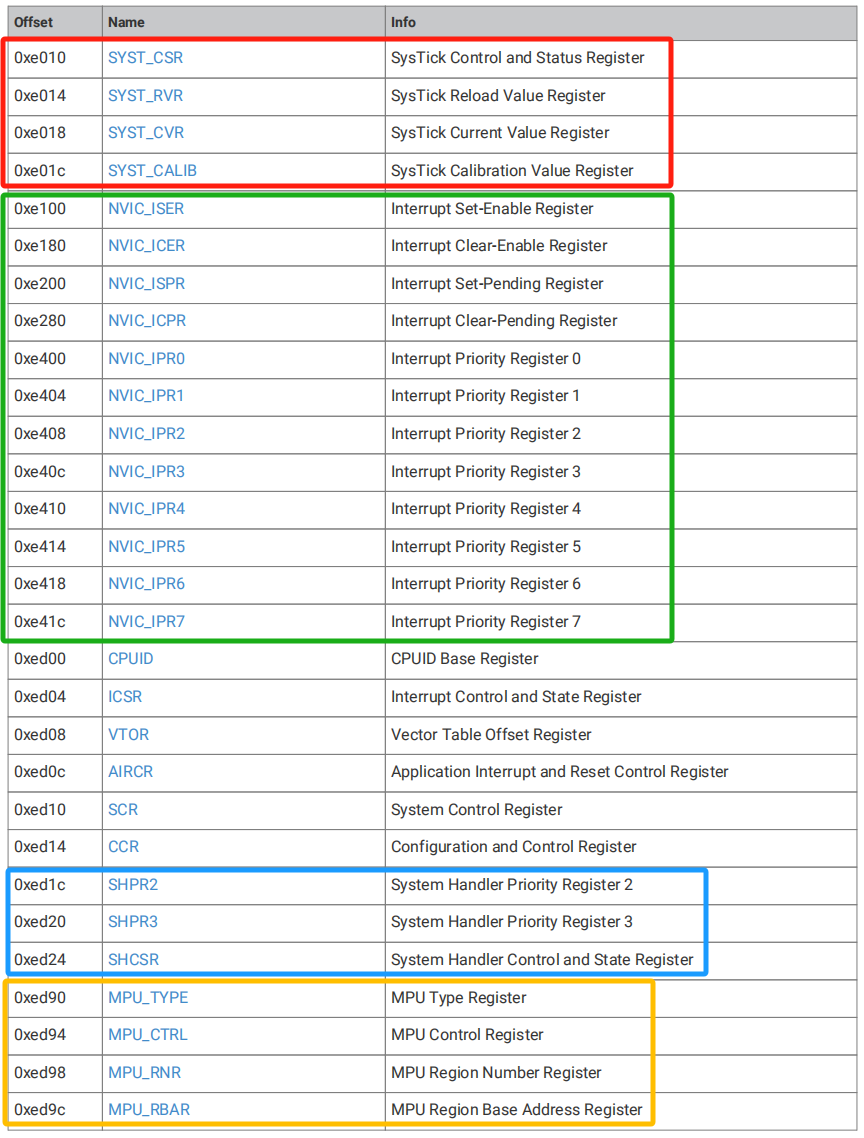Open the CPUID register link
864x1138 pixels.
pos(131,659)
